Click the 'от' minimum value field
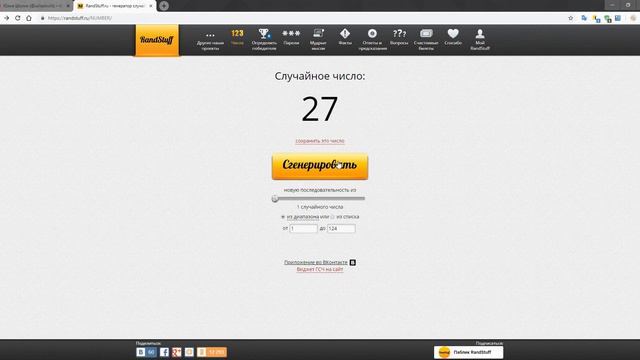640x360 pixels. 303,229
